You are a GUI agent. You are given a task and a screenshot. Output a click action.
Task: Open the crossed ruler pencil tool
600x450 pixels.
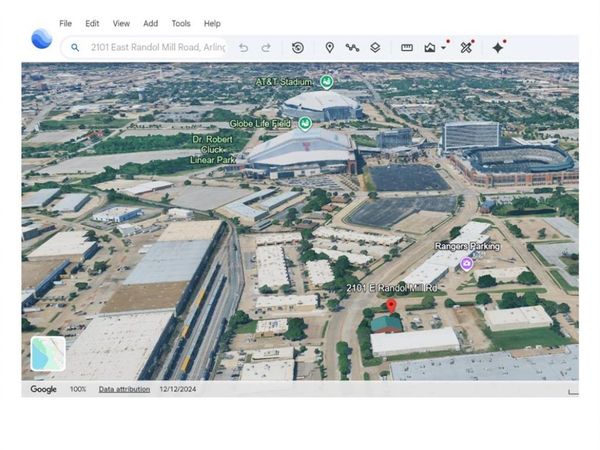coord(466,48)
